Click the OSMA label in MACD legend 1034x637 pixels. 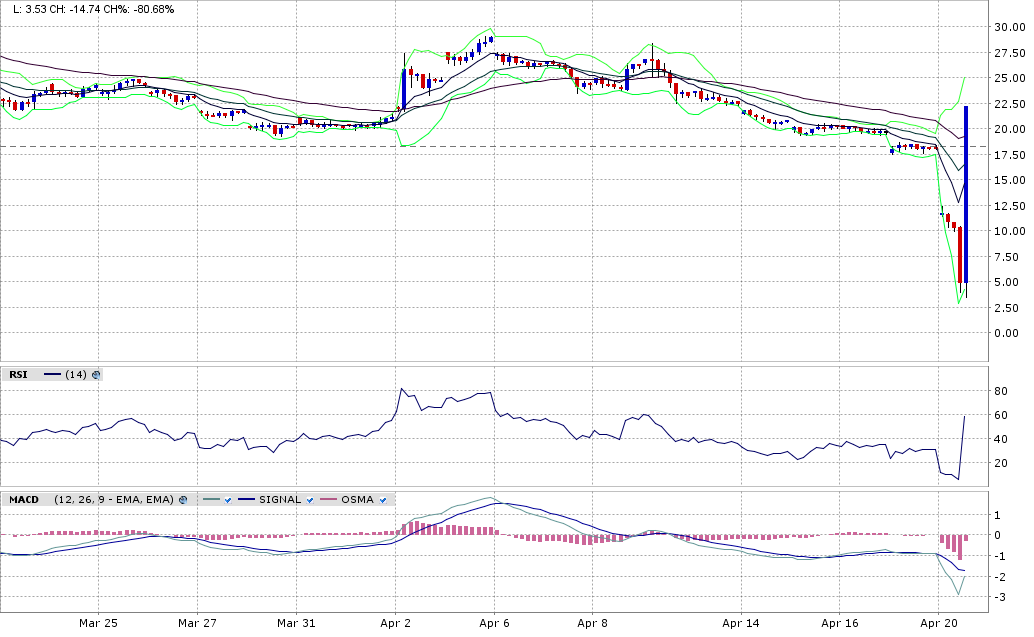(x=357, y=499)
